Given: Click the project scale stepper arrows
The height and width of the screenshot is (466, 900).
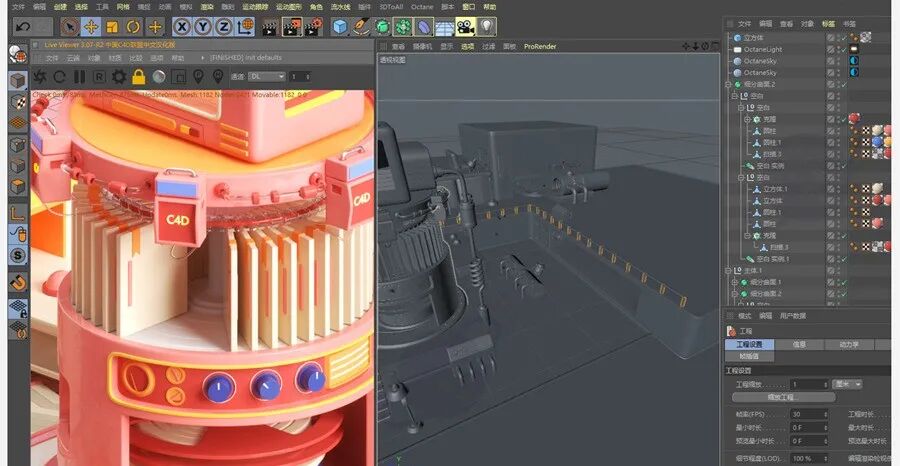Looking at the screenshot, I should tap(825, 384).
